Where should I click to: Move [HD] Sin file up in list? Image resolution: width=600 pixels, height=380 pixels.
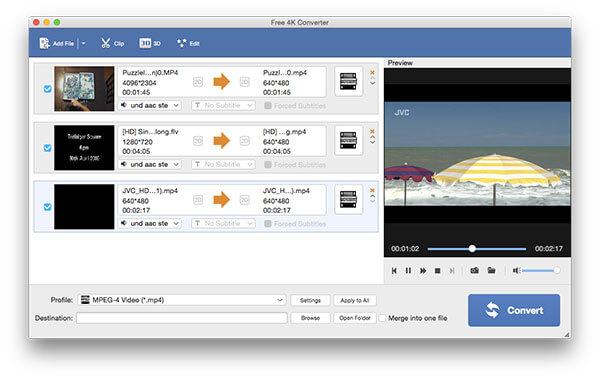(x=372, y=137)
